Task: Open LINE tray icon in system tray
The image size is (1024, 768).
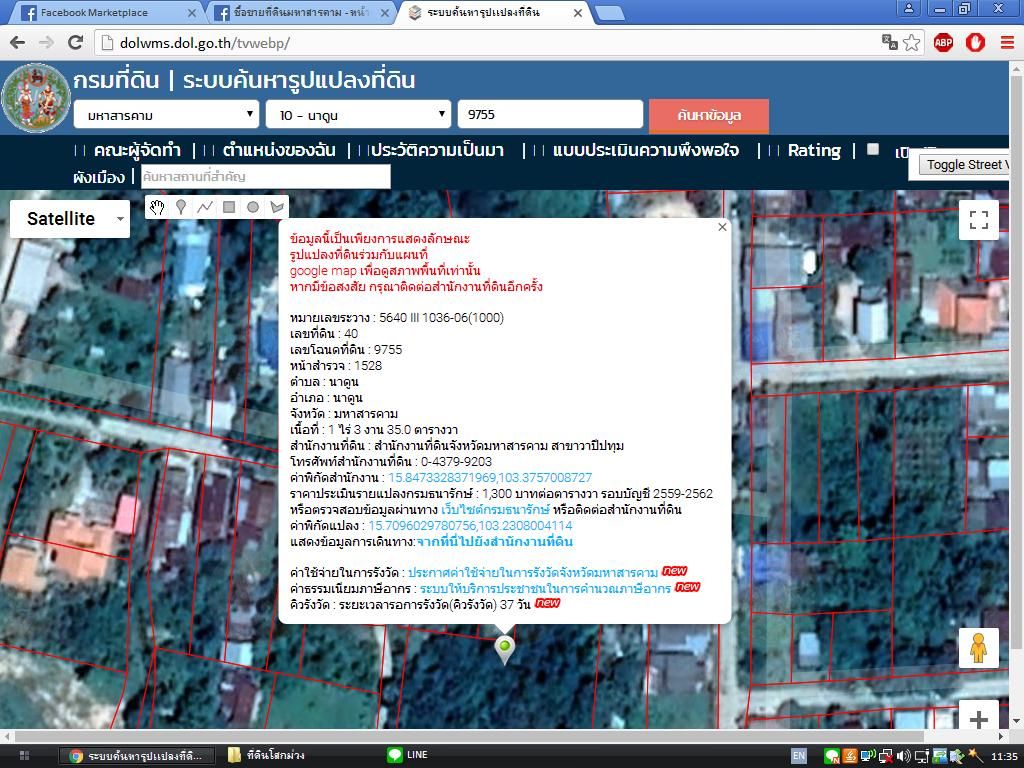Action: pos(831,756)
